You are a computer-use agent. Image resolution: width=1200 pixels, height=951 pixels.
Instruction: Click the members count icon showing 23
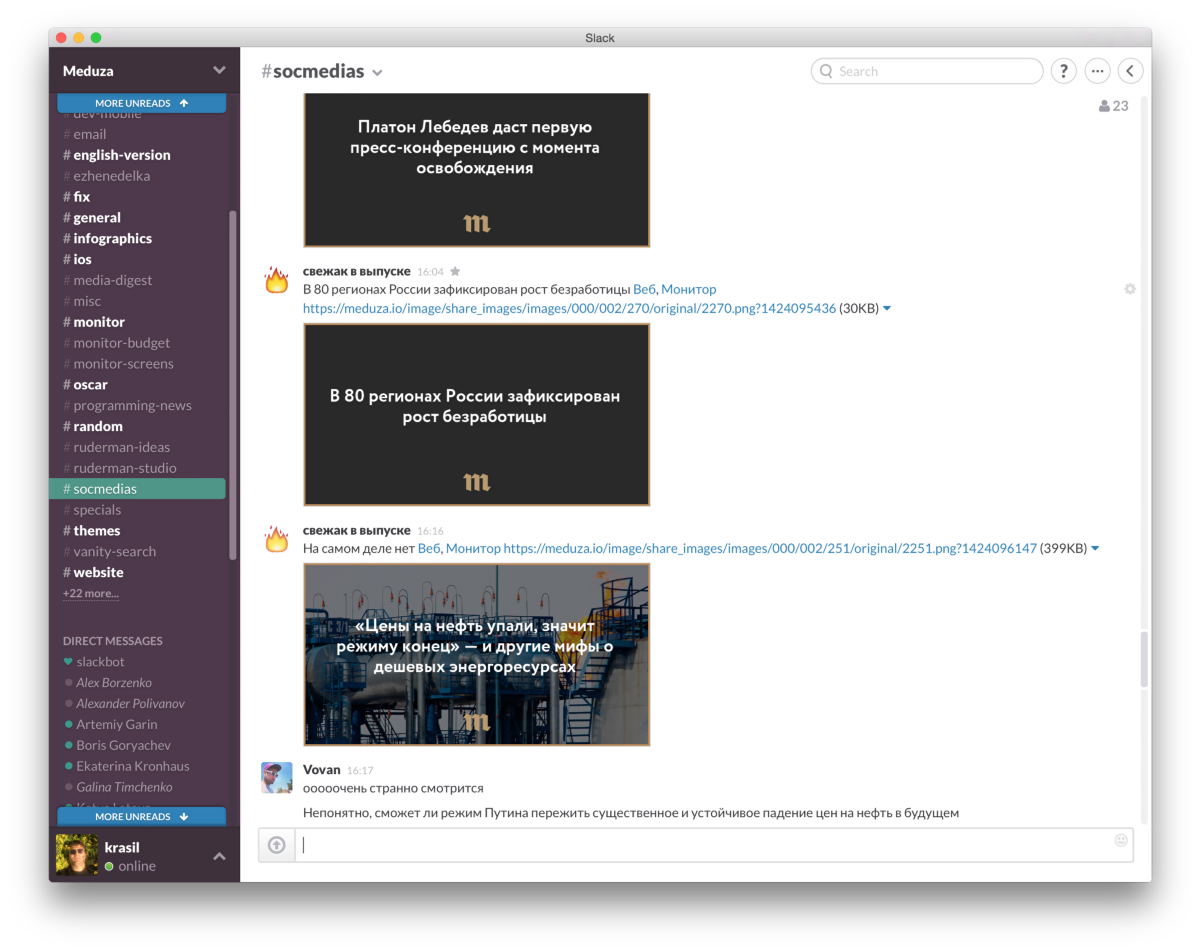1113,106
